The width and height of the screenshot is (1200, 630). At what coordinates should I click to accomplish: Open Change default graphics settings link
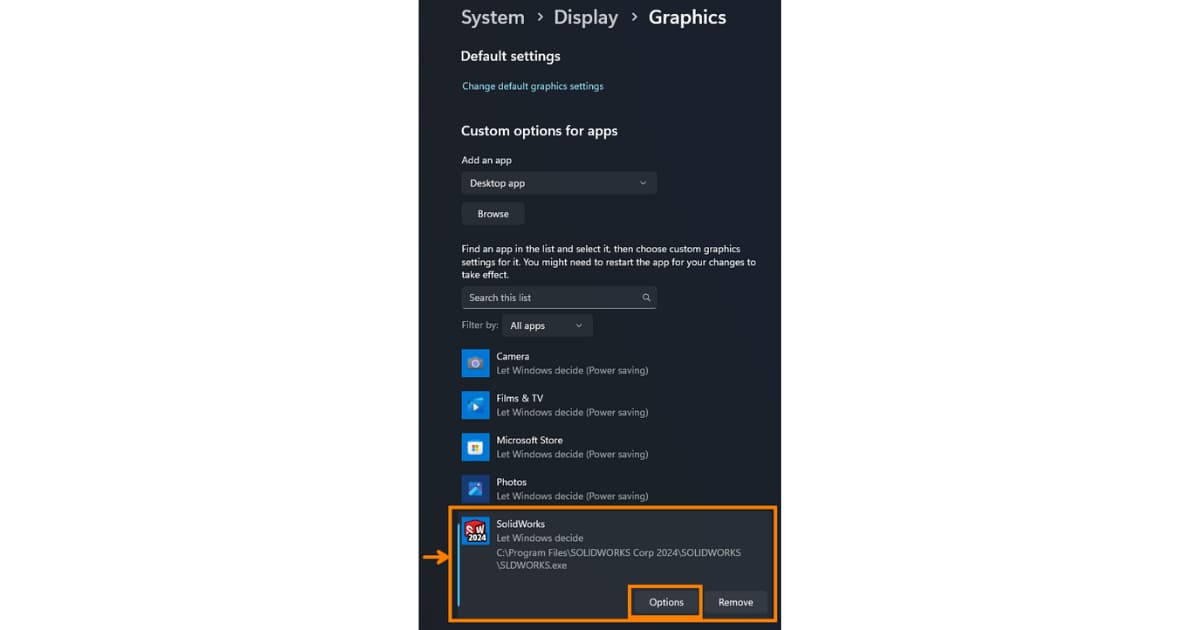(533, 86)
